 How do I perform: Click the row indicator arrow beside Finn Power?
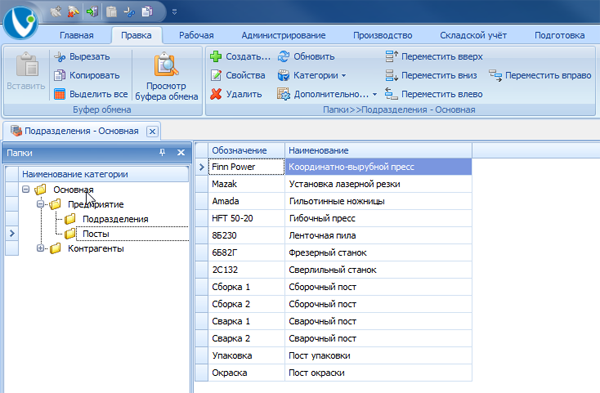tap(202, 167)
